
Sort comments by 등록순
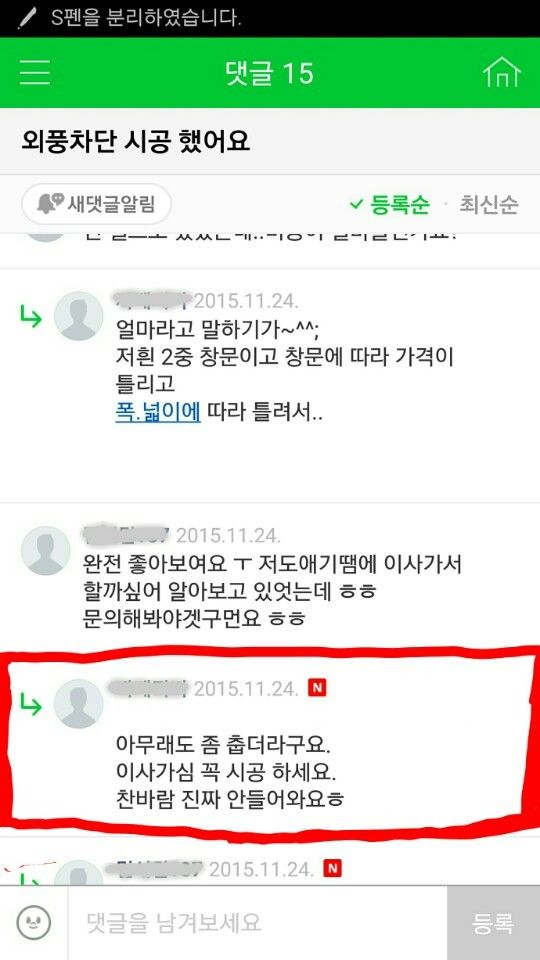(389, 204)
